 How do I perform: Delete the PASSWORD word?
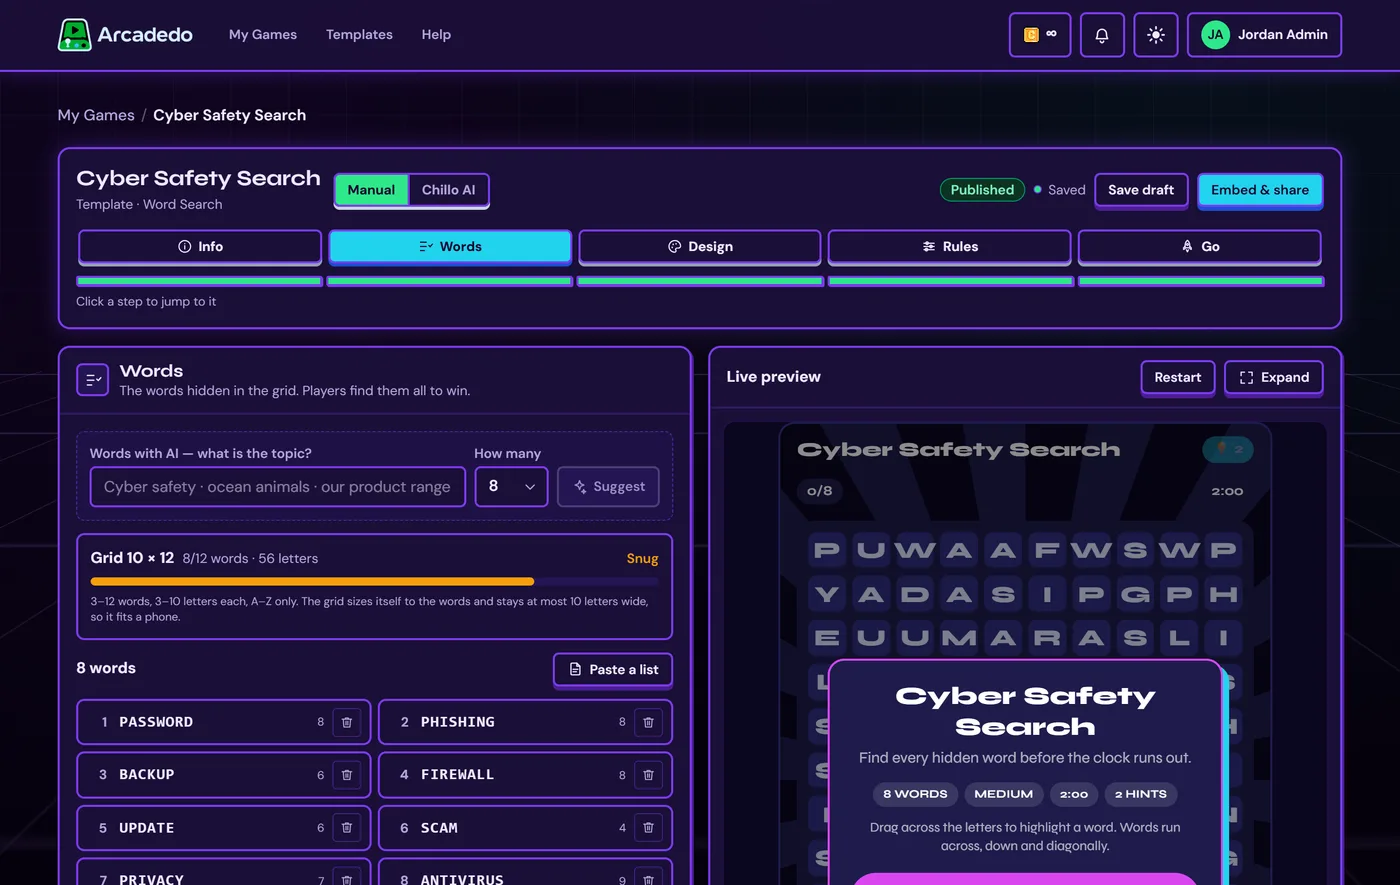[347, 722]
